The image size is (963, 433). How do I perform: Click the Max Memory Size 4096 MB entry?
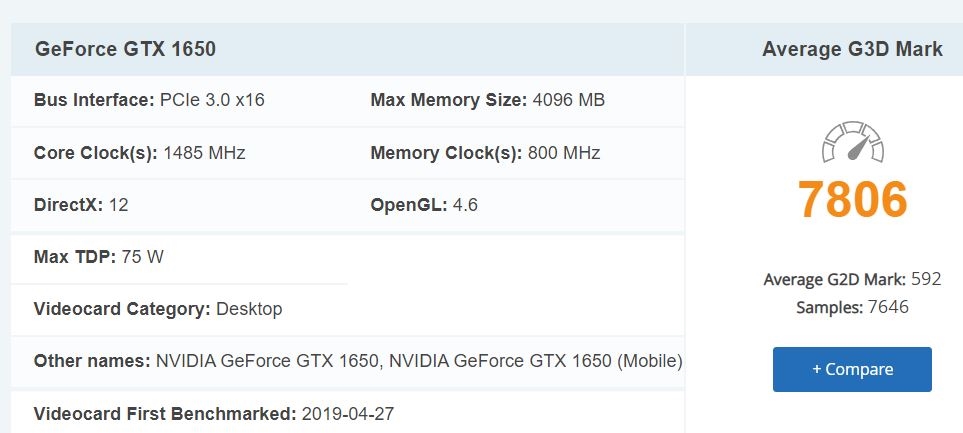[x=487, y=100]
